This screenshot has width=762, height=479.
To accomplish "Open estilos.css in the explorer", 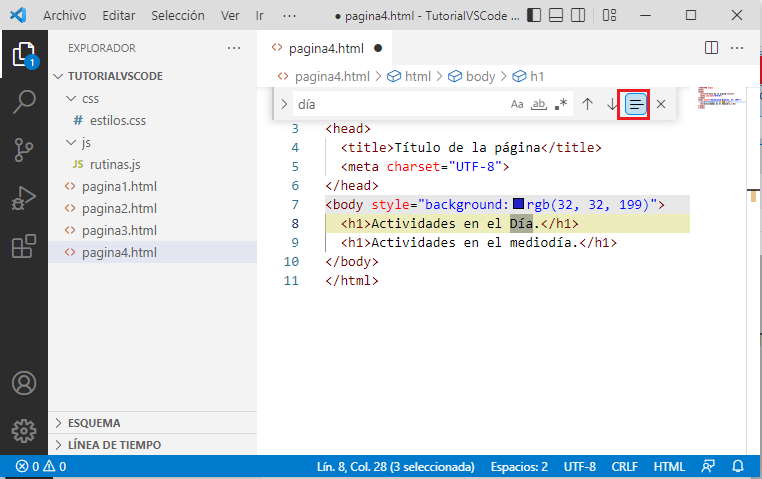I will tap(118, 120).
